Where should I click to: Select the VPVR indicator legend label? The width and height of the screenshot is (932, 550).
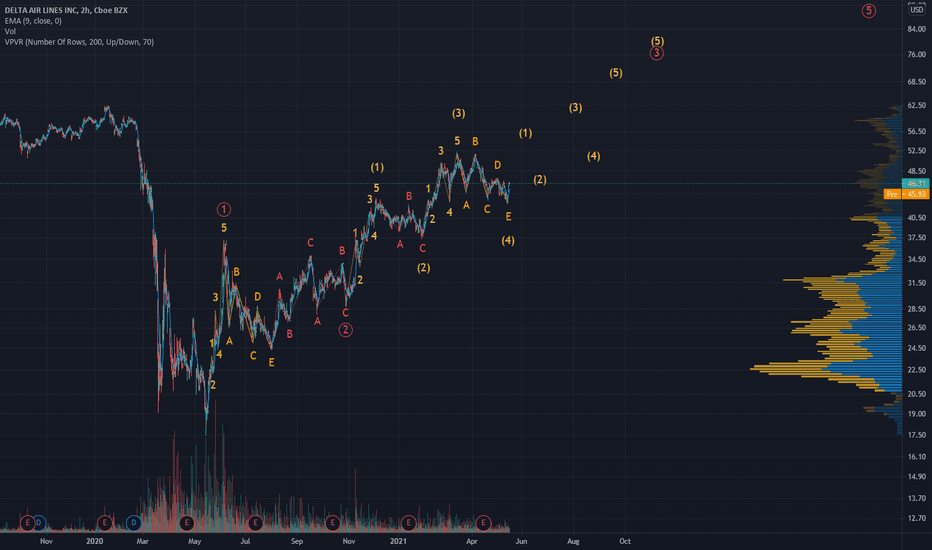(x=79, y=42)
